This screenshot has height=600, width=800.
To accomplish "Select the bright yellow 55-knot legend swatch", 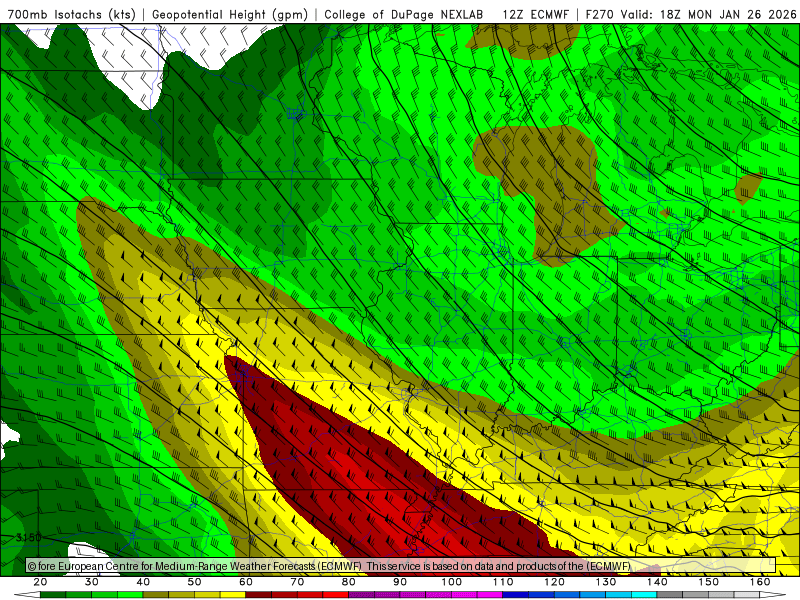I will (233, 595).
